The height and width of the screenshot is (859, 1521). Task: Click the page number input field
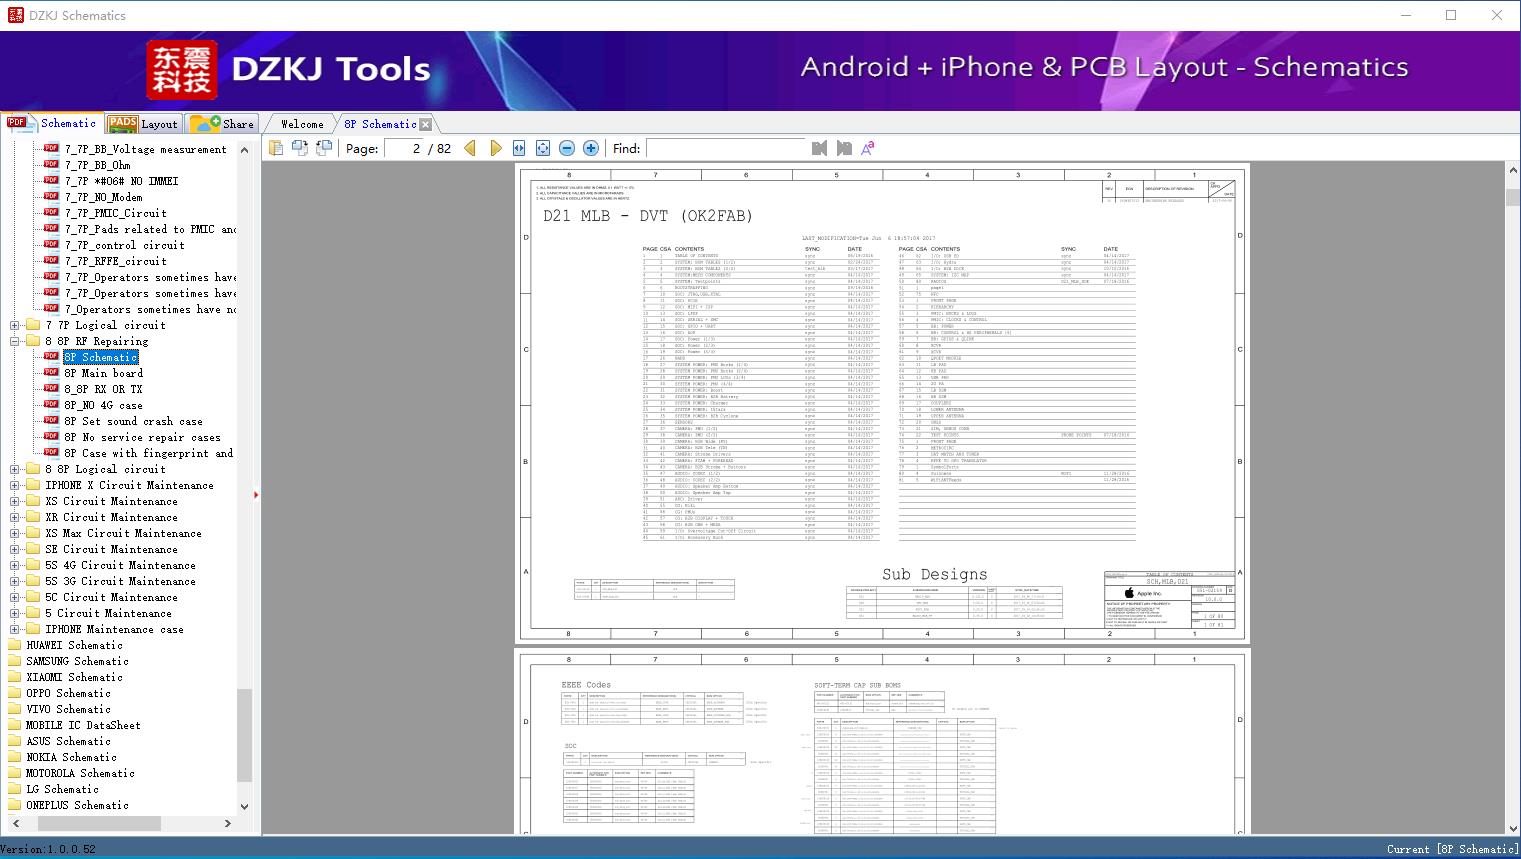[x=404, y=148]
